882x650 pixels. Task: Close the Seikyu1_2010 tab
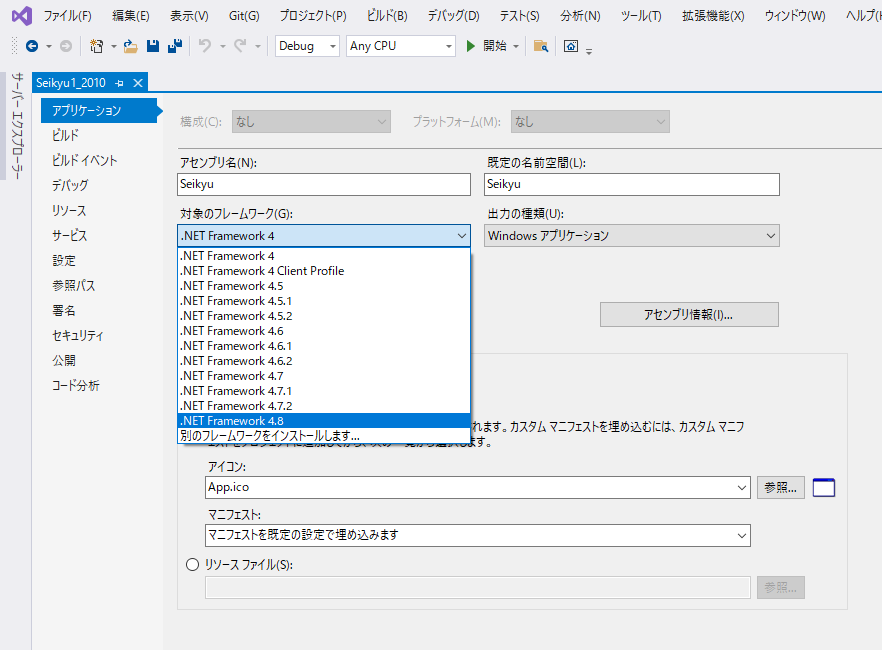pyautogui.click(x=138, y=83)
